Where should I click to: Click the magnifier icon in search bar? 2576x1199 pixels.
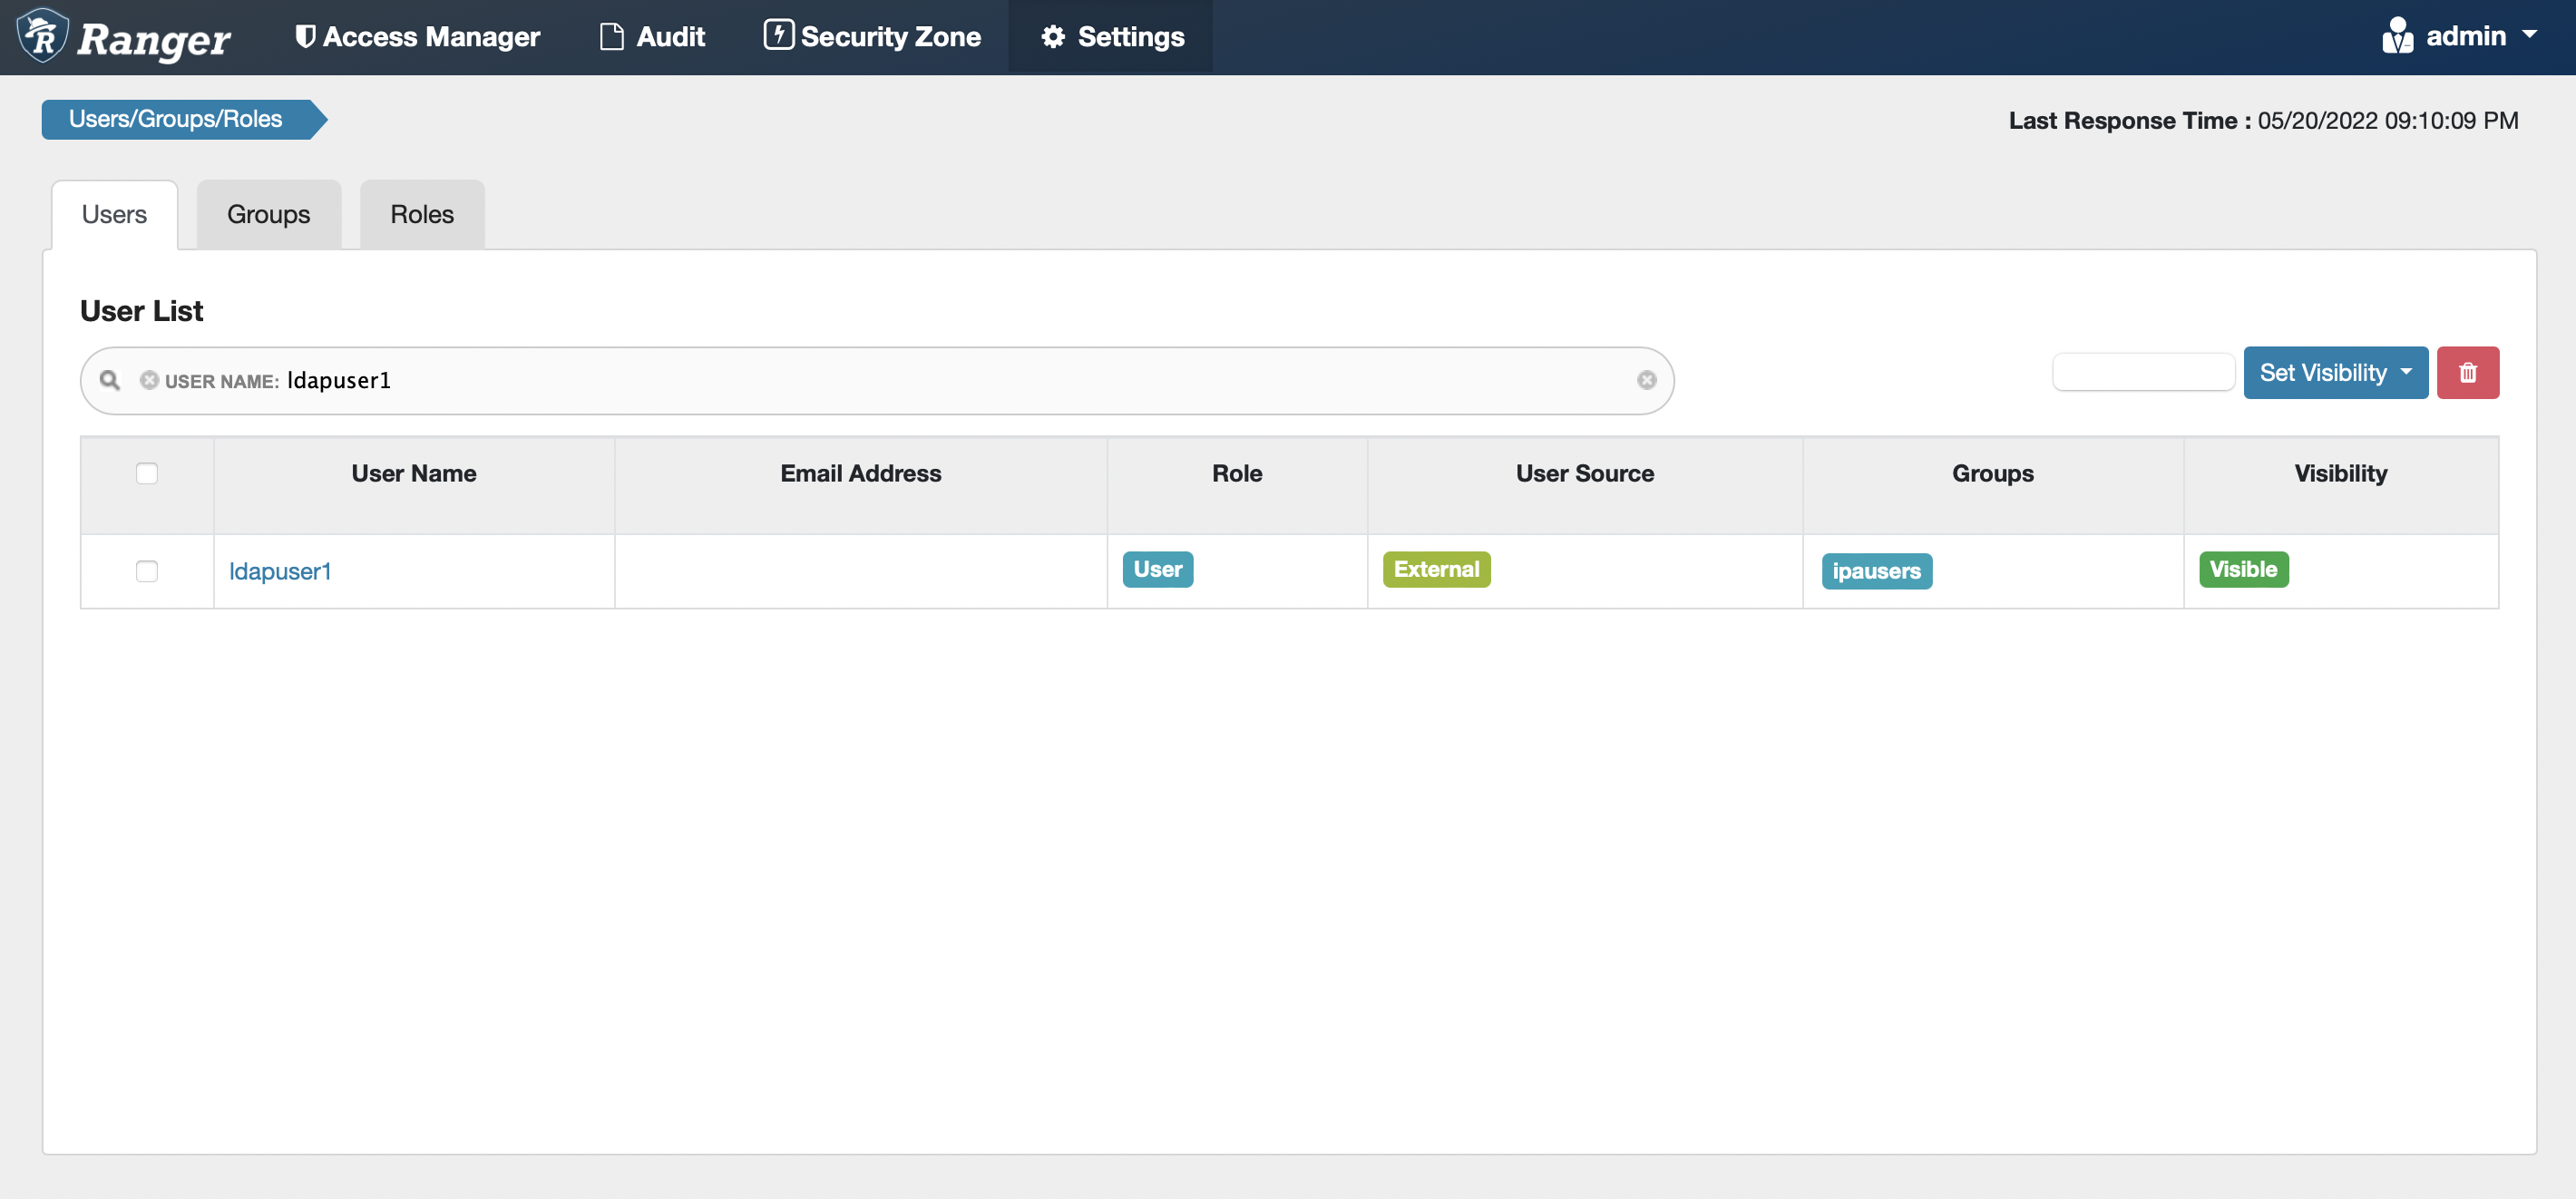click(x=110, y=380)
